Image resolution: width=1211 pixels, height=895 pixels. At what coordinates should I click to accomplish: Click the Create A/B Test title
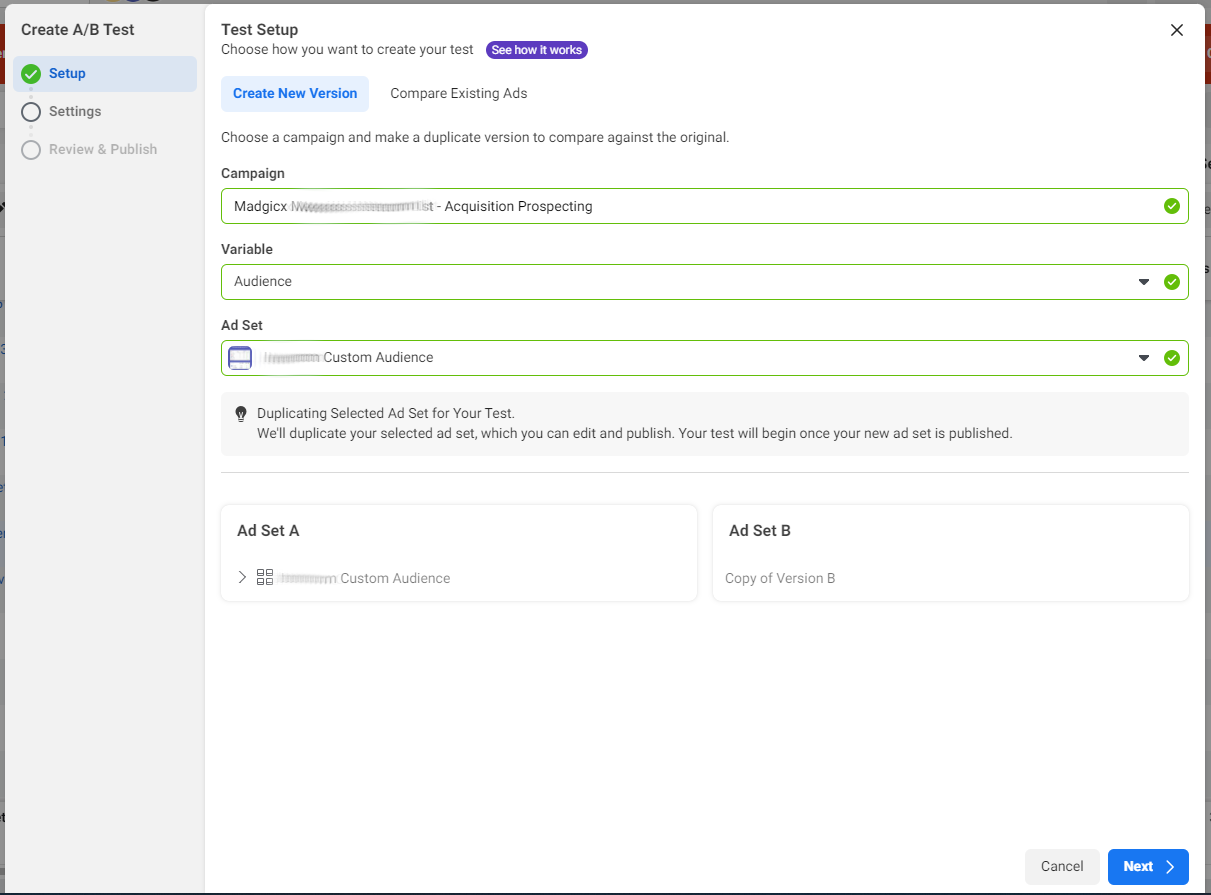78,29
